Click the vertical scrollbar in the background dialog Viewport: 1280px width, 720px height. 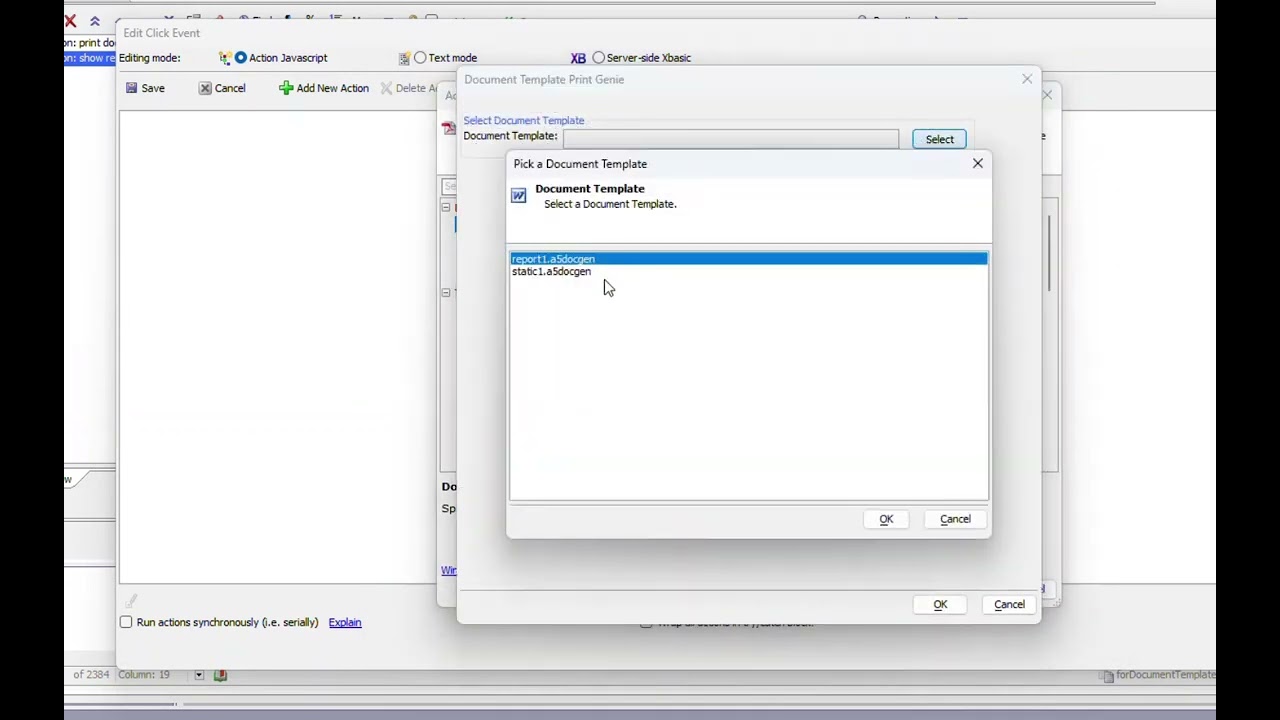1050,255
